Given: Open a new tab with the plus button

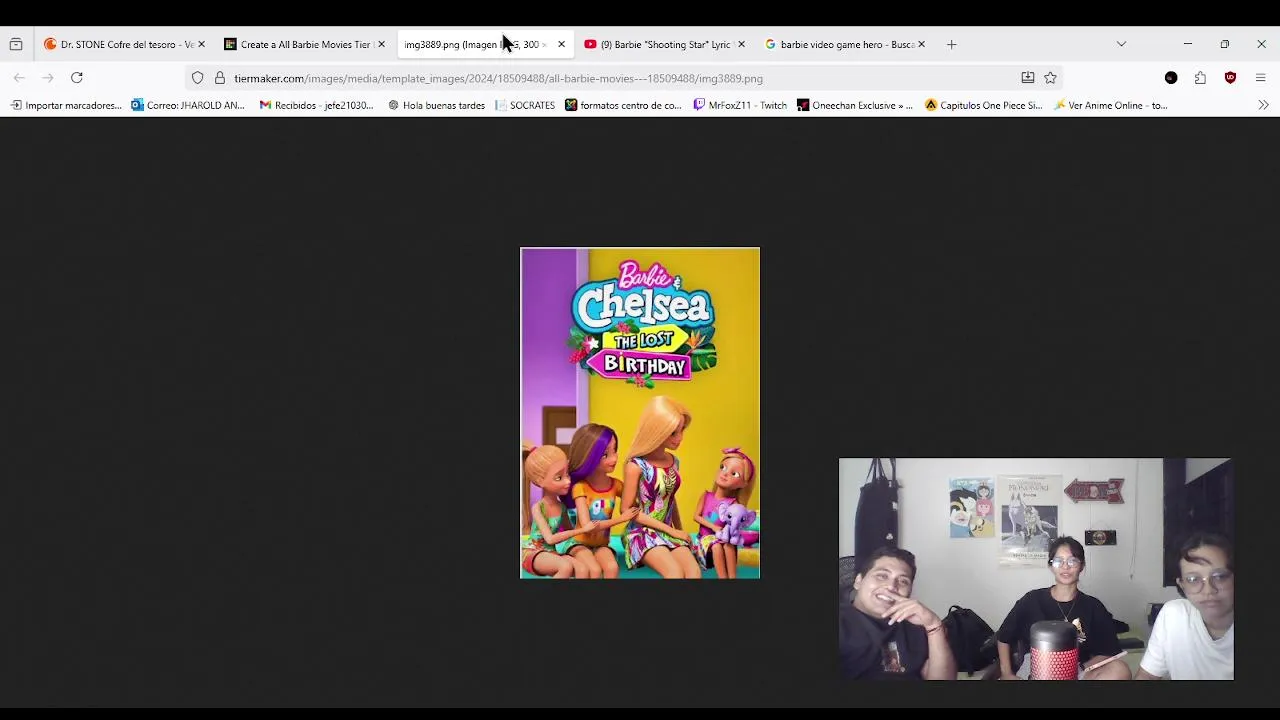Looking at the screenshot, I should pyautogui.click(x=952, y=44).
